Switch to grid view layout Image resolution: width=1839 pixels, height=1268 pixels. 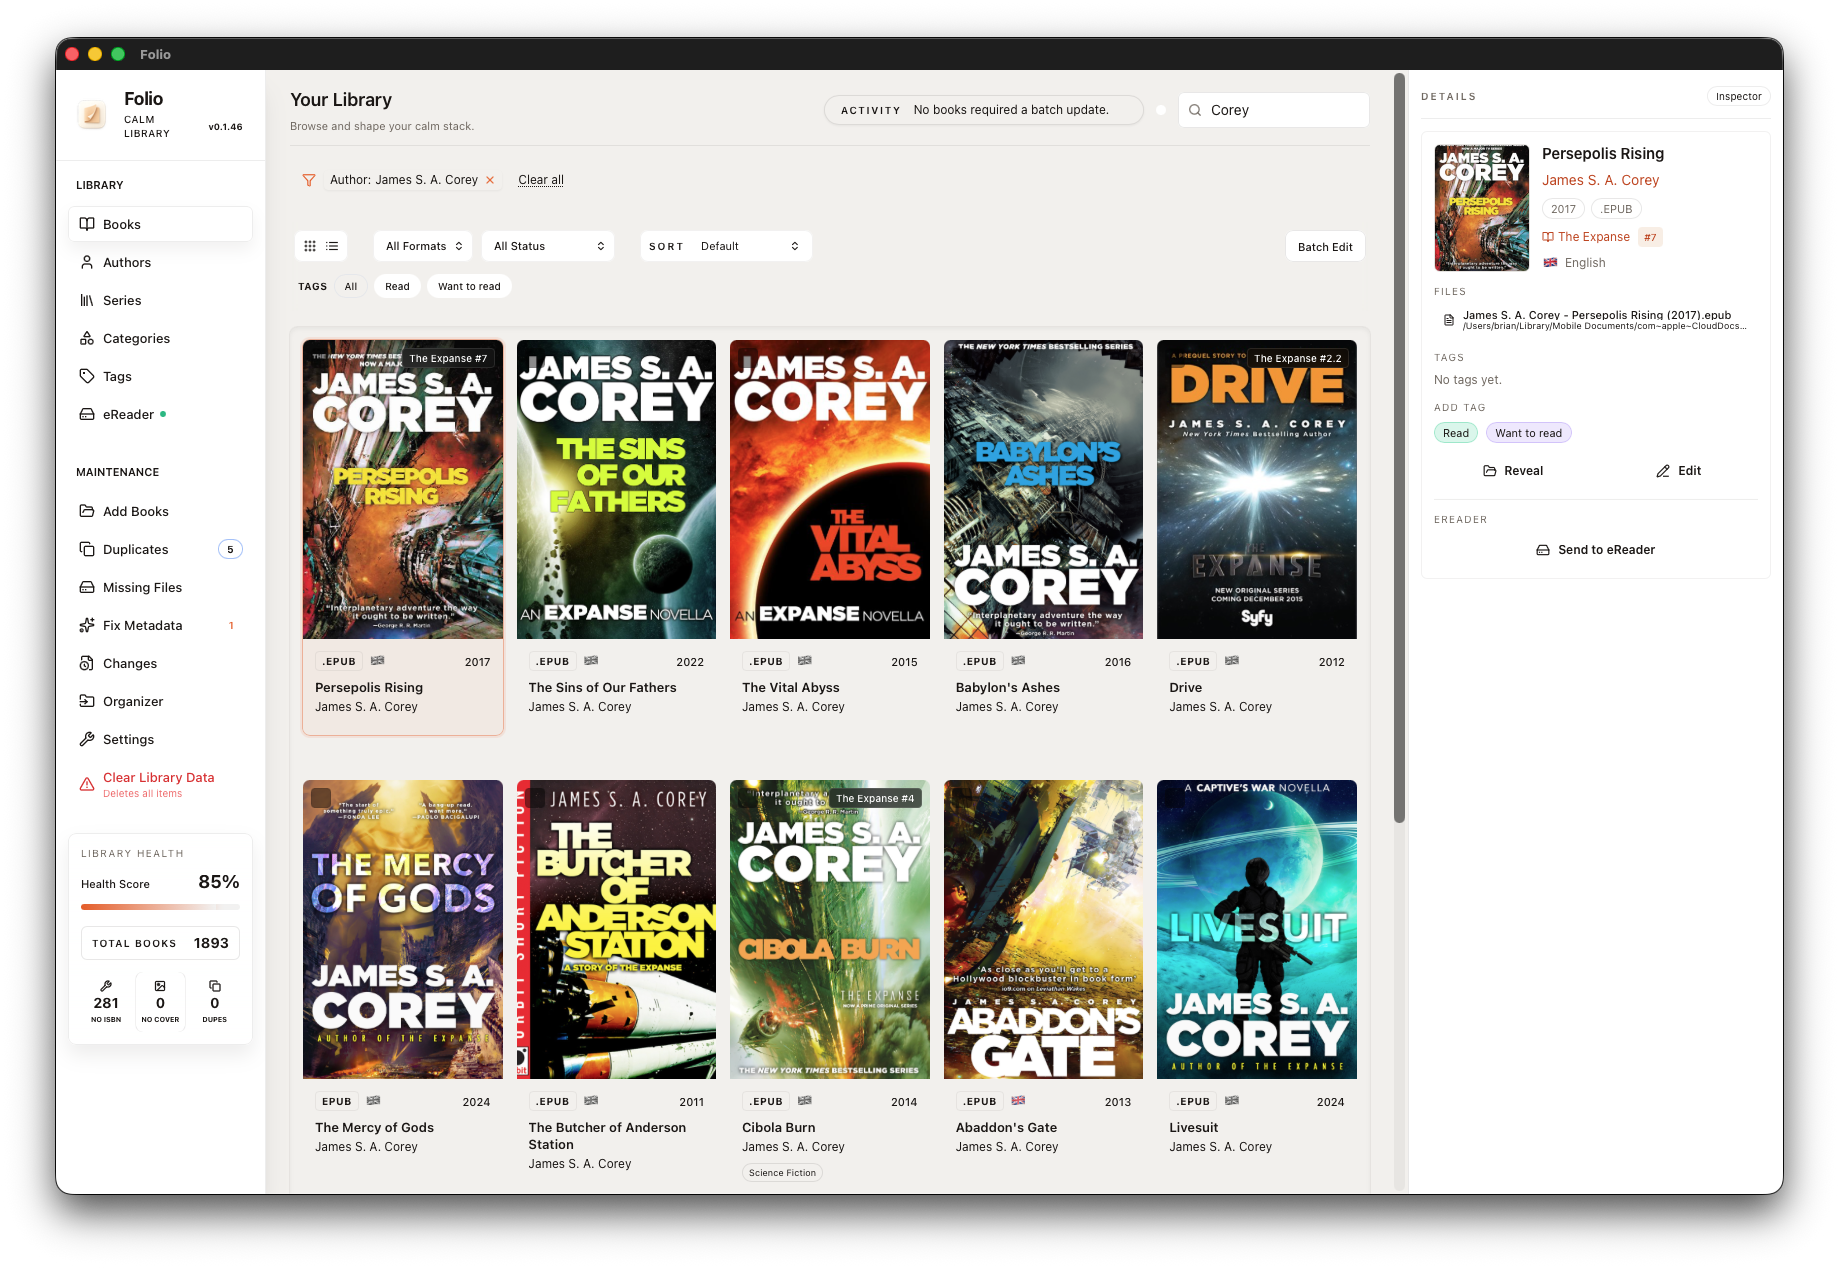click(310, 246)
